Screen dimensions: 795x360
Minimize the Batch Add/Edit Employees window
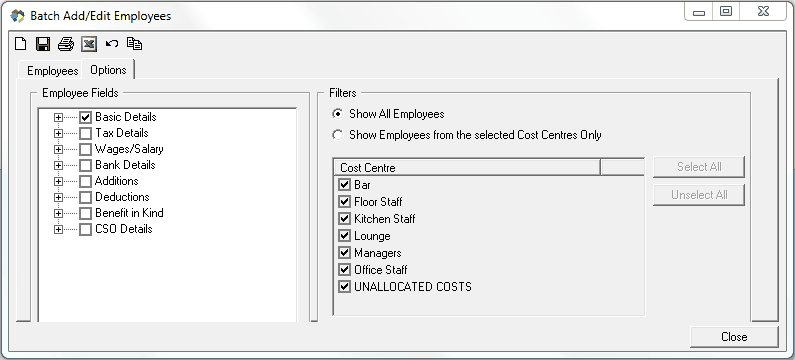point(699,12)
